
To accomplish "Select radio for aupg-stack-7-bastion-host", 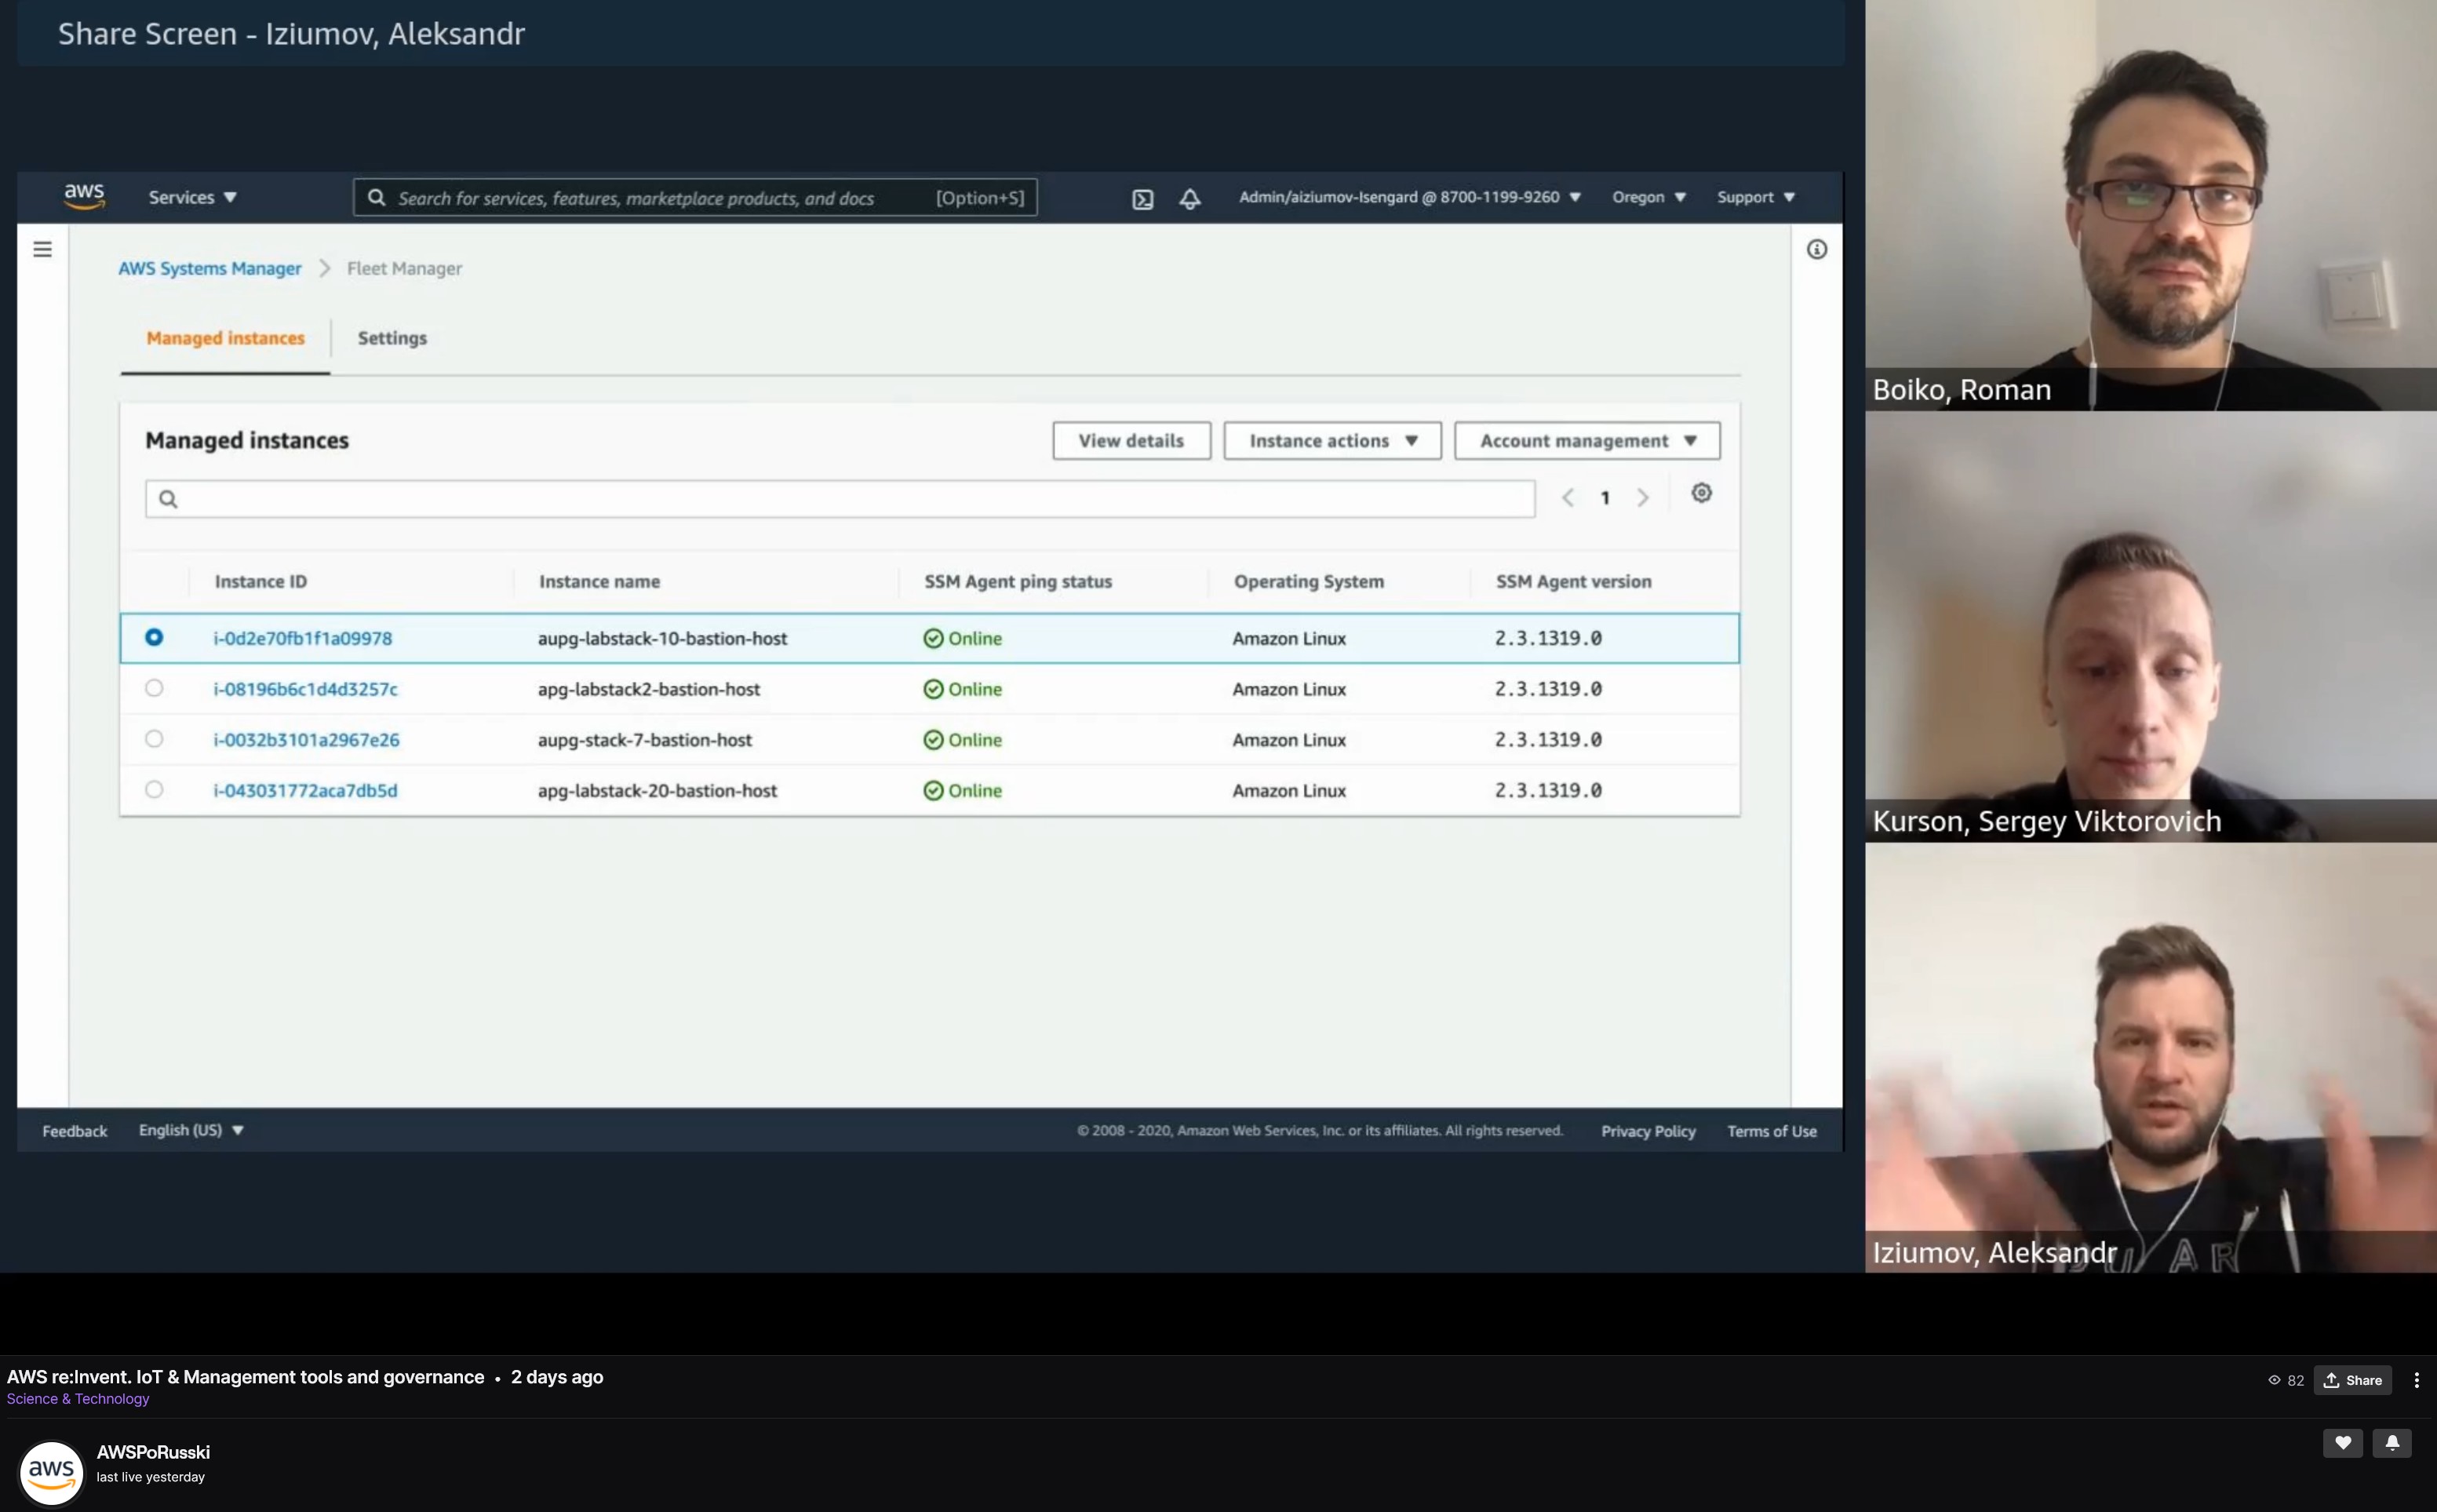I will click(154, 739).
